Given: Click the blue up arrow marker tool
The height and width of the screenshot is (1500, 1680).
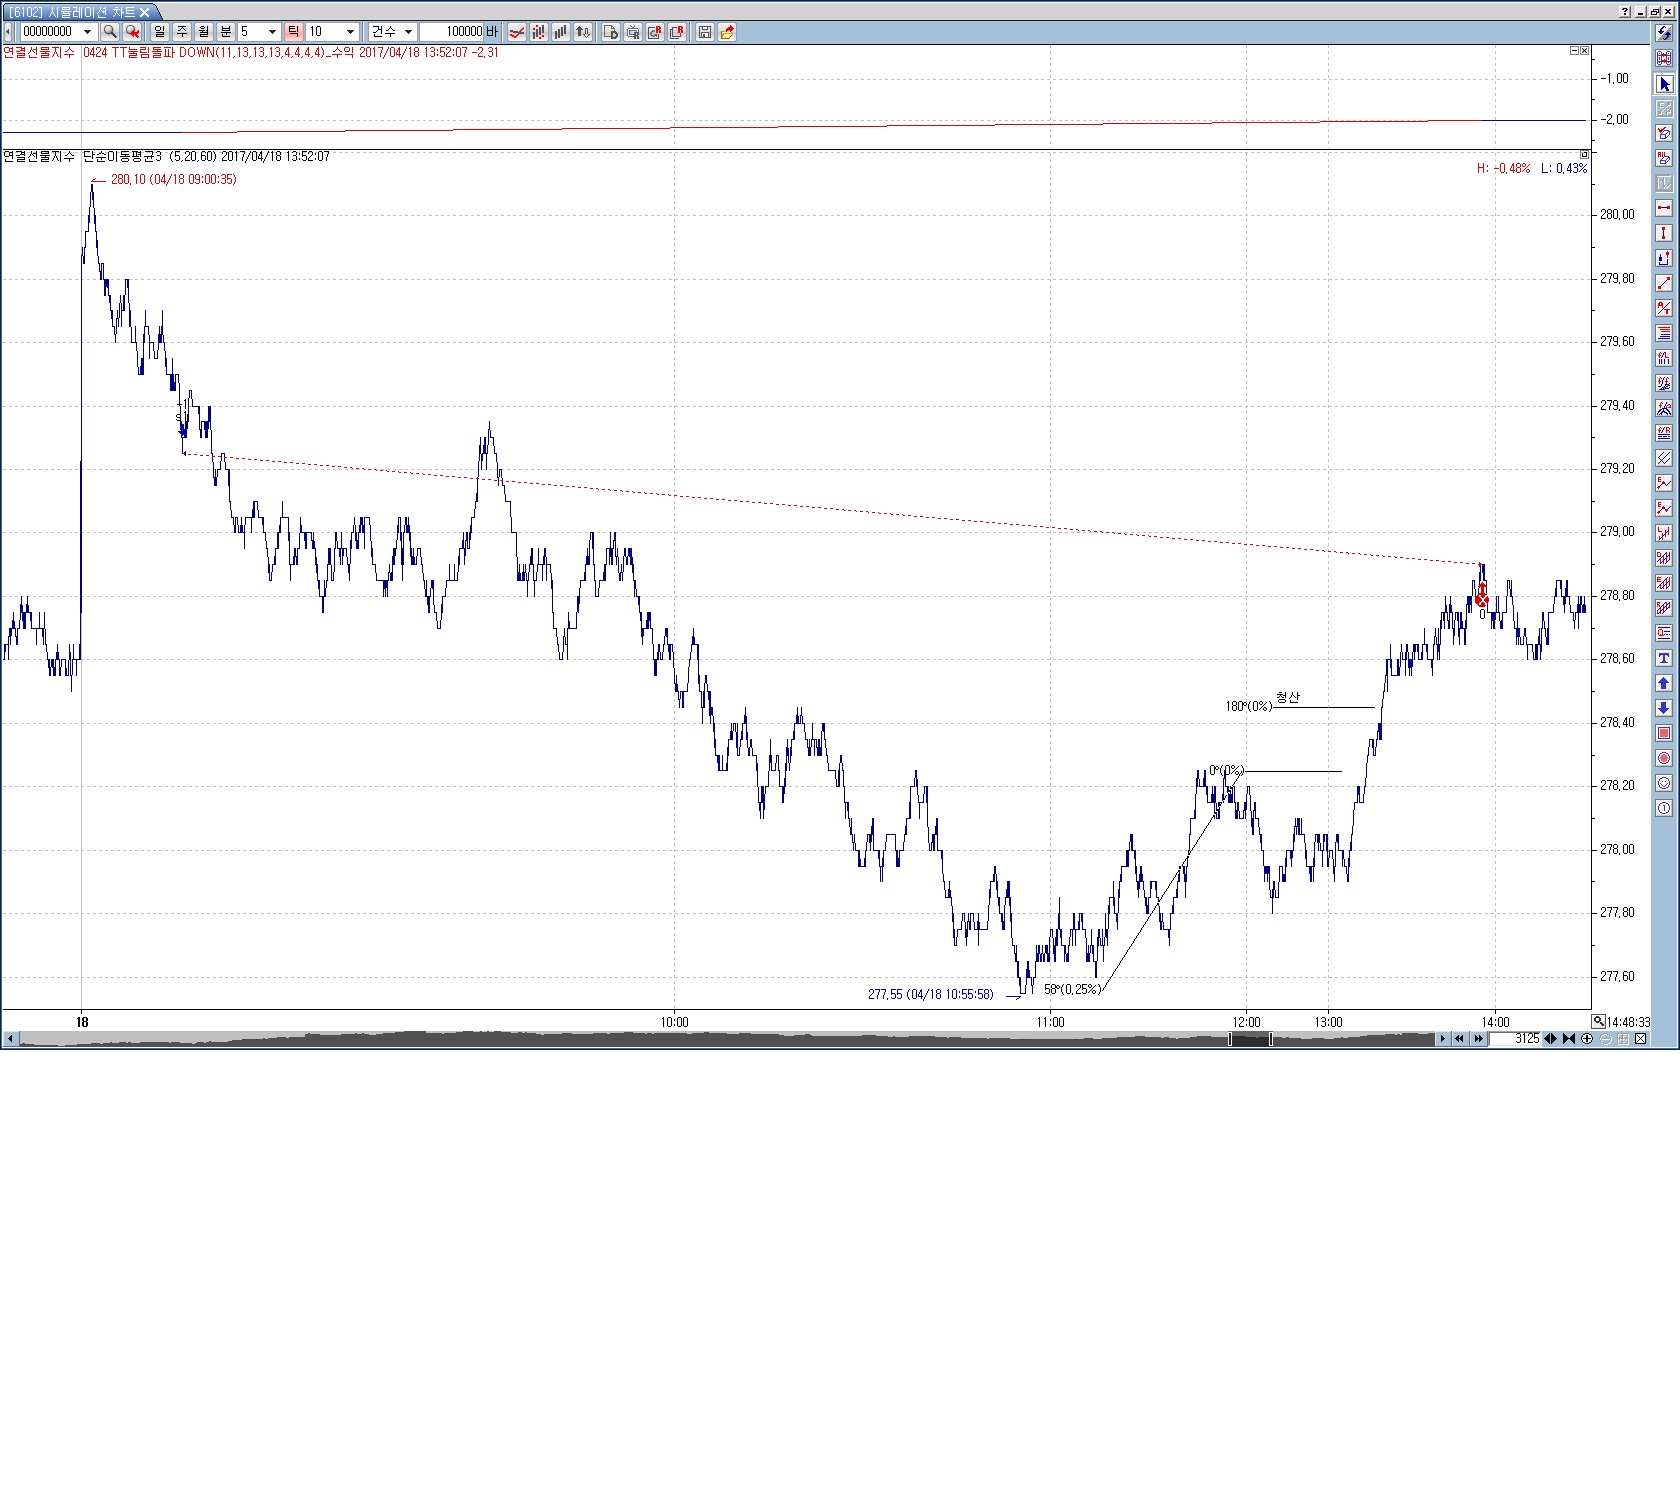Looking at the screenshot, I should click(x=1664, y=683).
